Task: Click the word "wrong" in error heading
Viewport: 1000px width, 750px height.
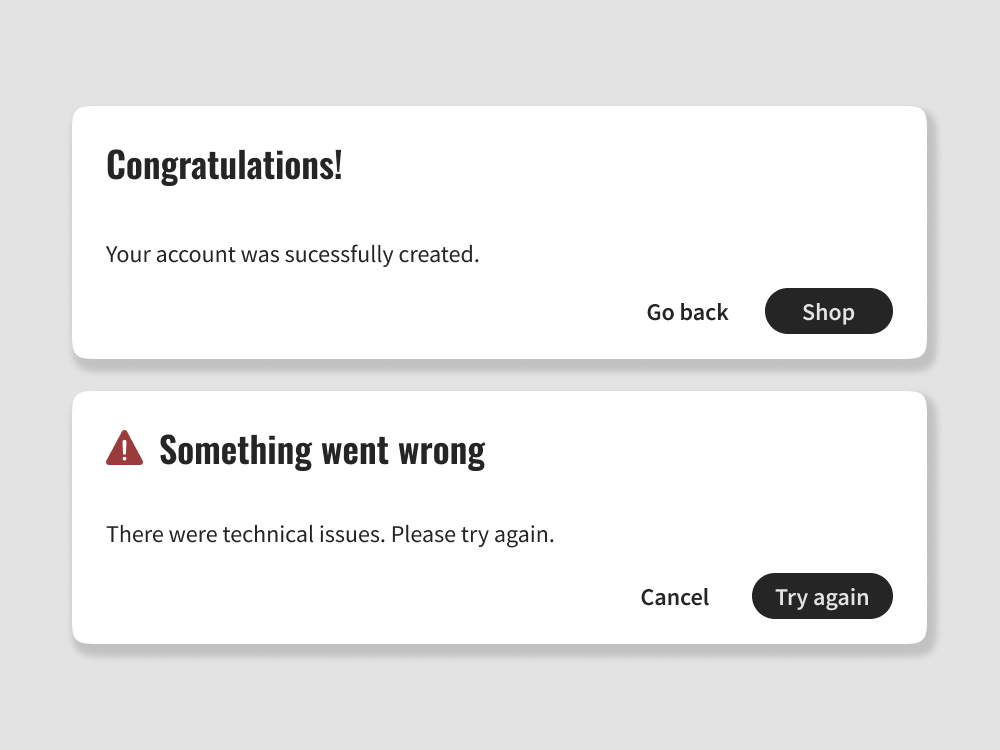Action: click(x=442, y=451)
